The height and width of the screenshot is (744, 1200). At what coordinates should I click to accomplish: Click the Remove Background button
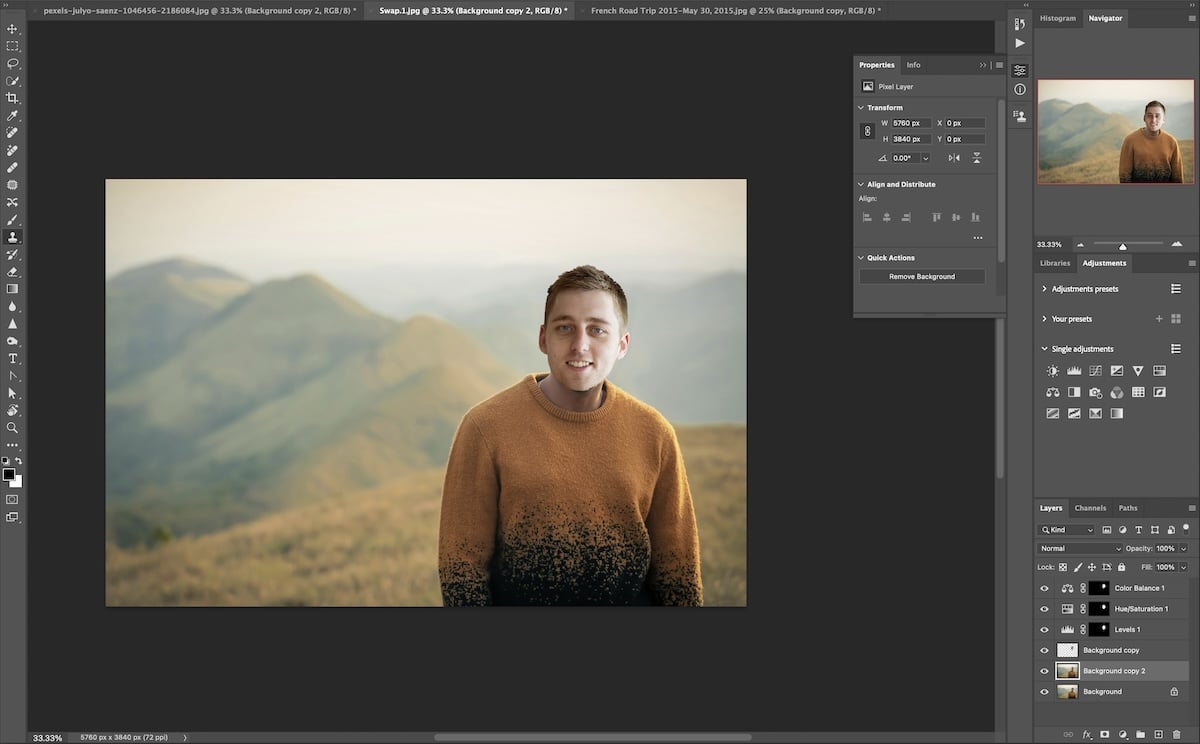tap(921, 276)
